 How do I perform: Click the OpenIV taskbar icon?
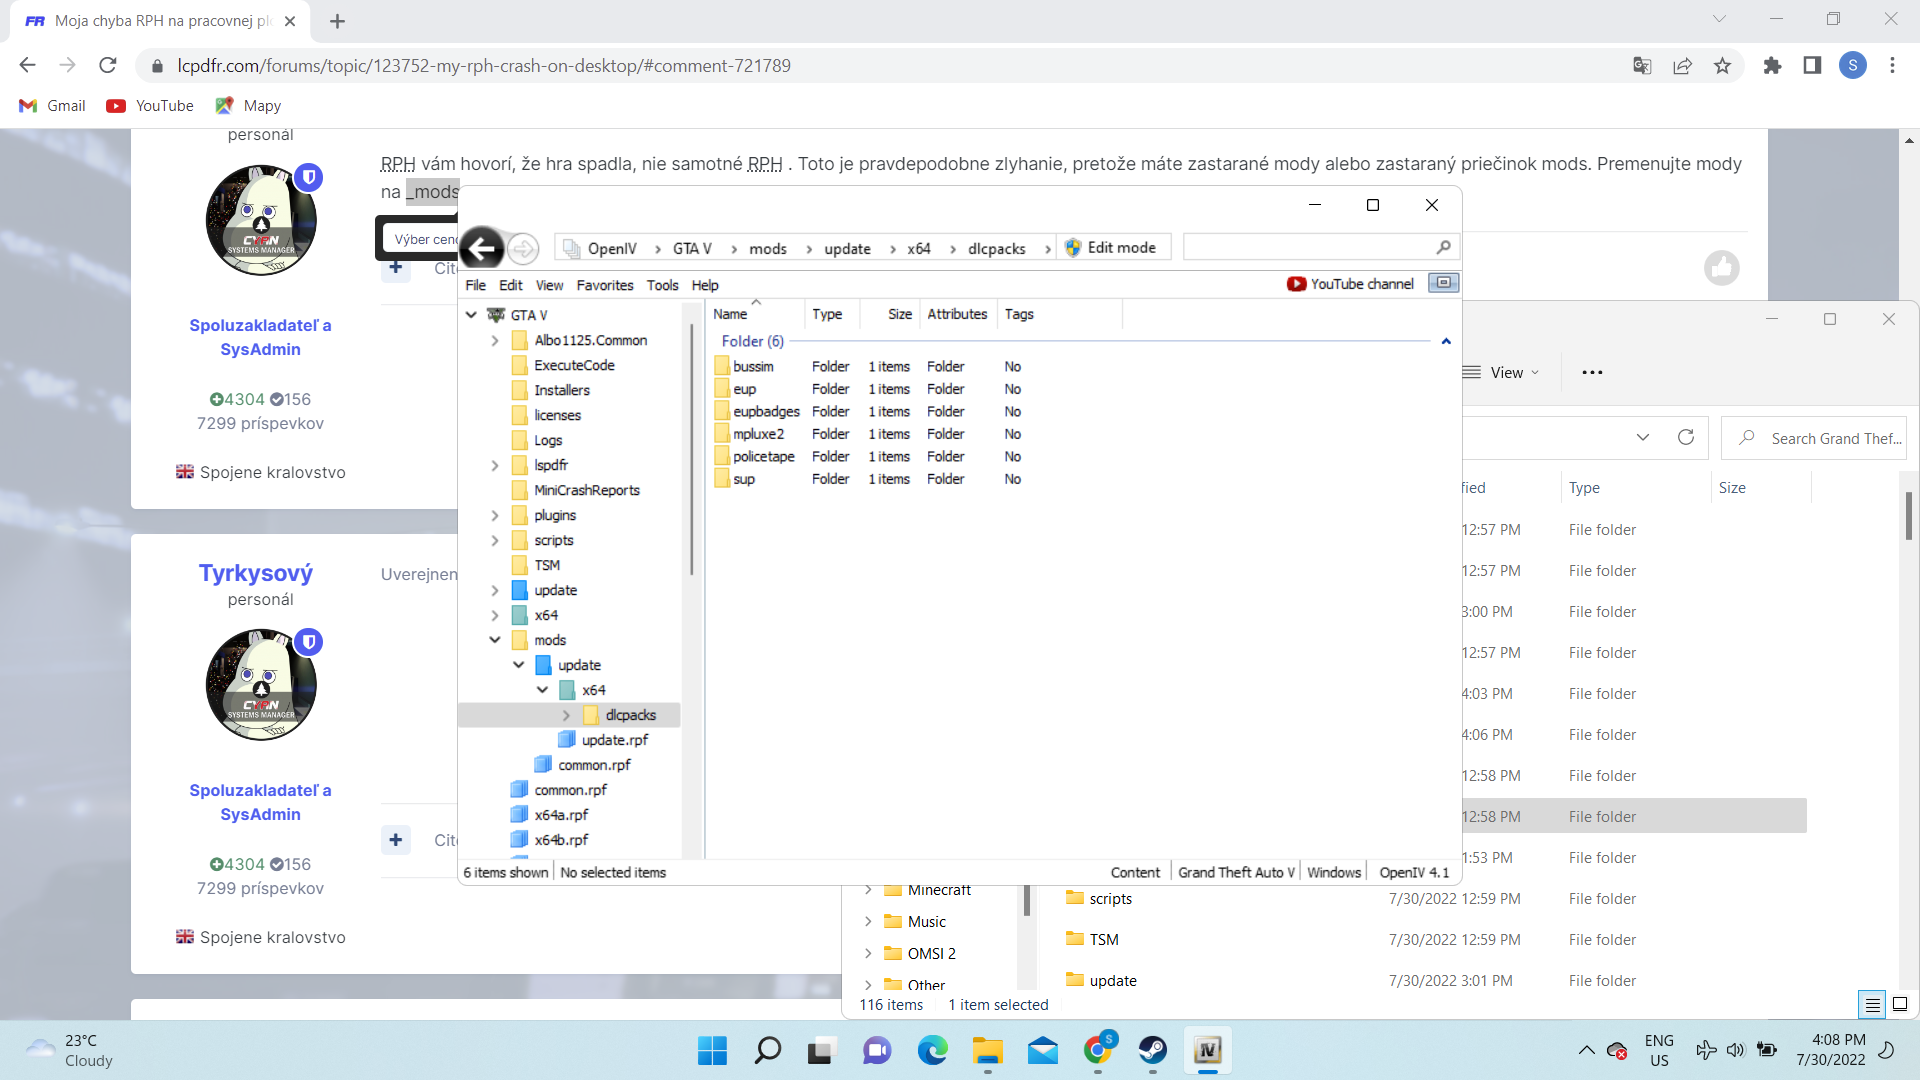[x=1207, y=1050]
